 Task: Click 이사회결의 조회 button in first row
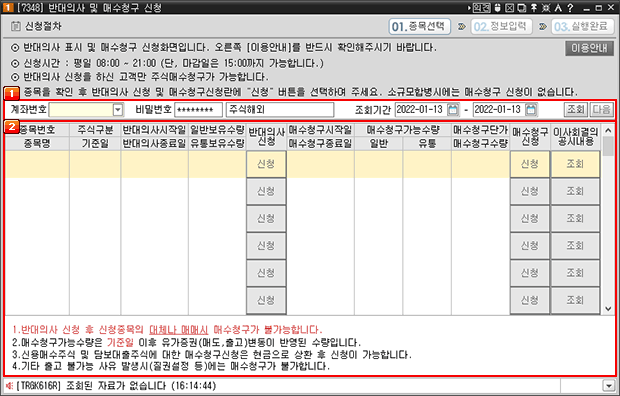click(575, 164)
